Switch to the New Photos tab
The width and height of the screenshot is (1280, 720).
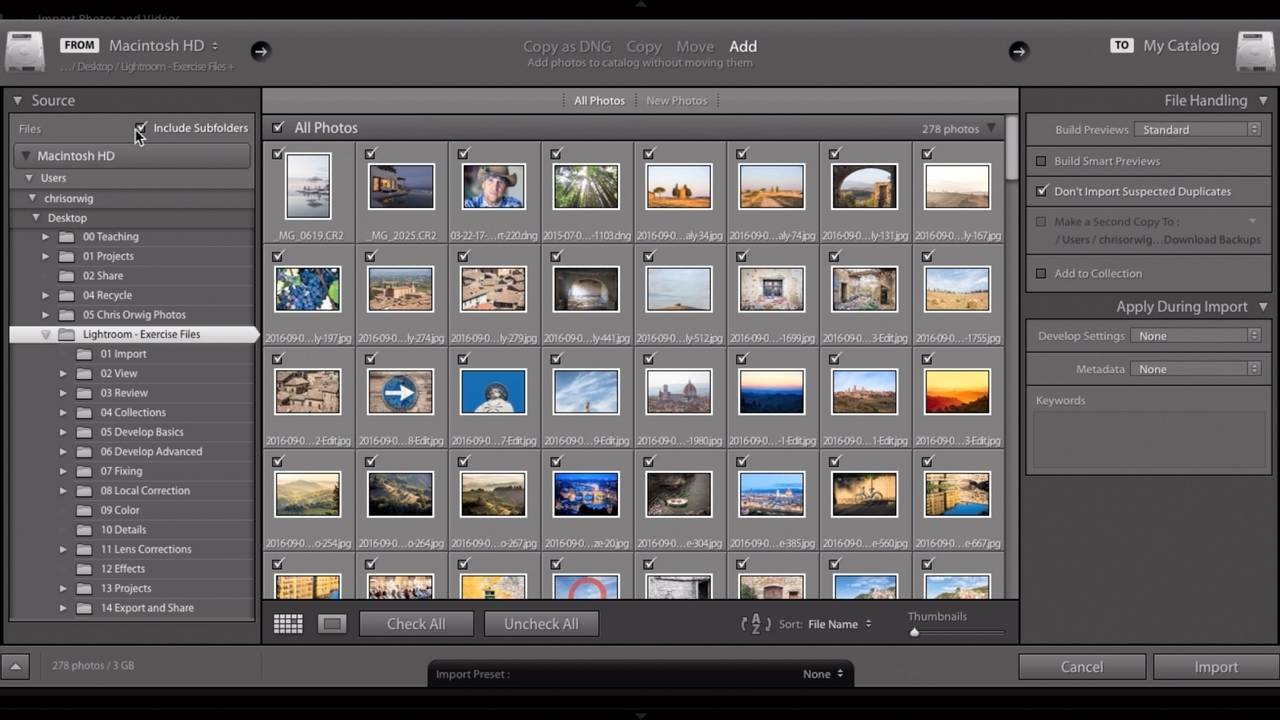pos(676,101)
